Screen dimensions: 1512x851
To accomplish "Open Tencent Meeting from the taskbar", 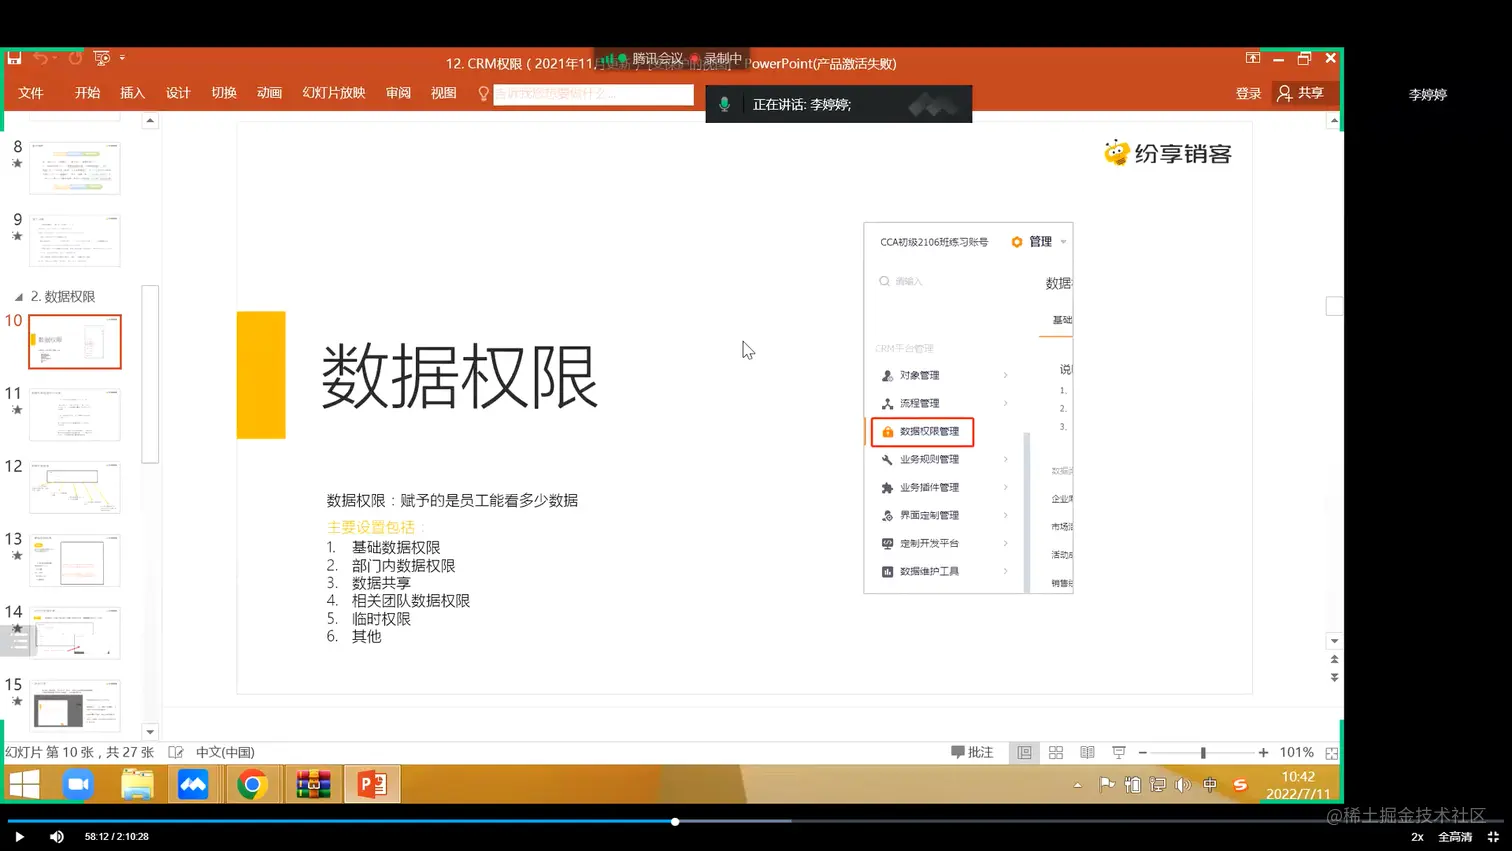I will point(193,785).
